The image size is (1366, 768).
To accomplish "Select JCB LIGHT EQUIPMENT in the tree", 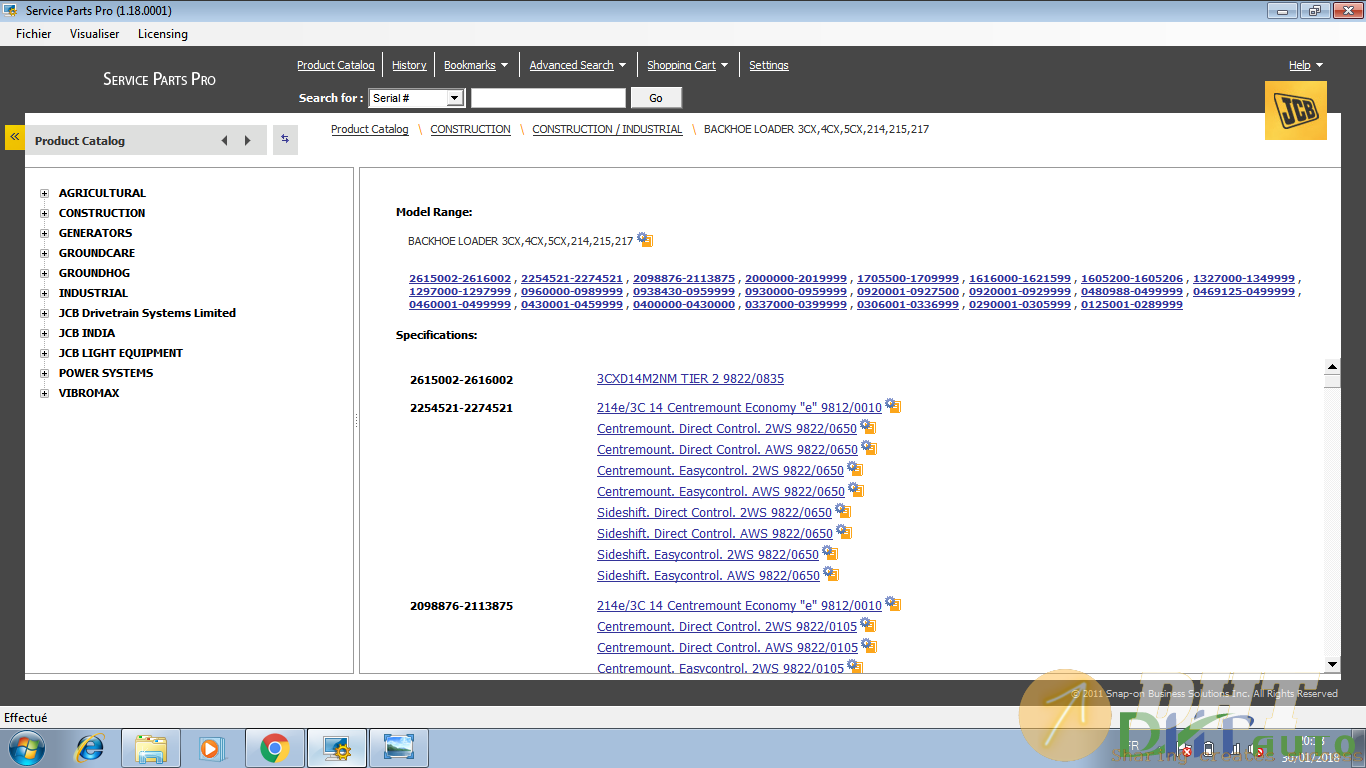I will 121,353.
